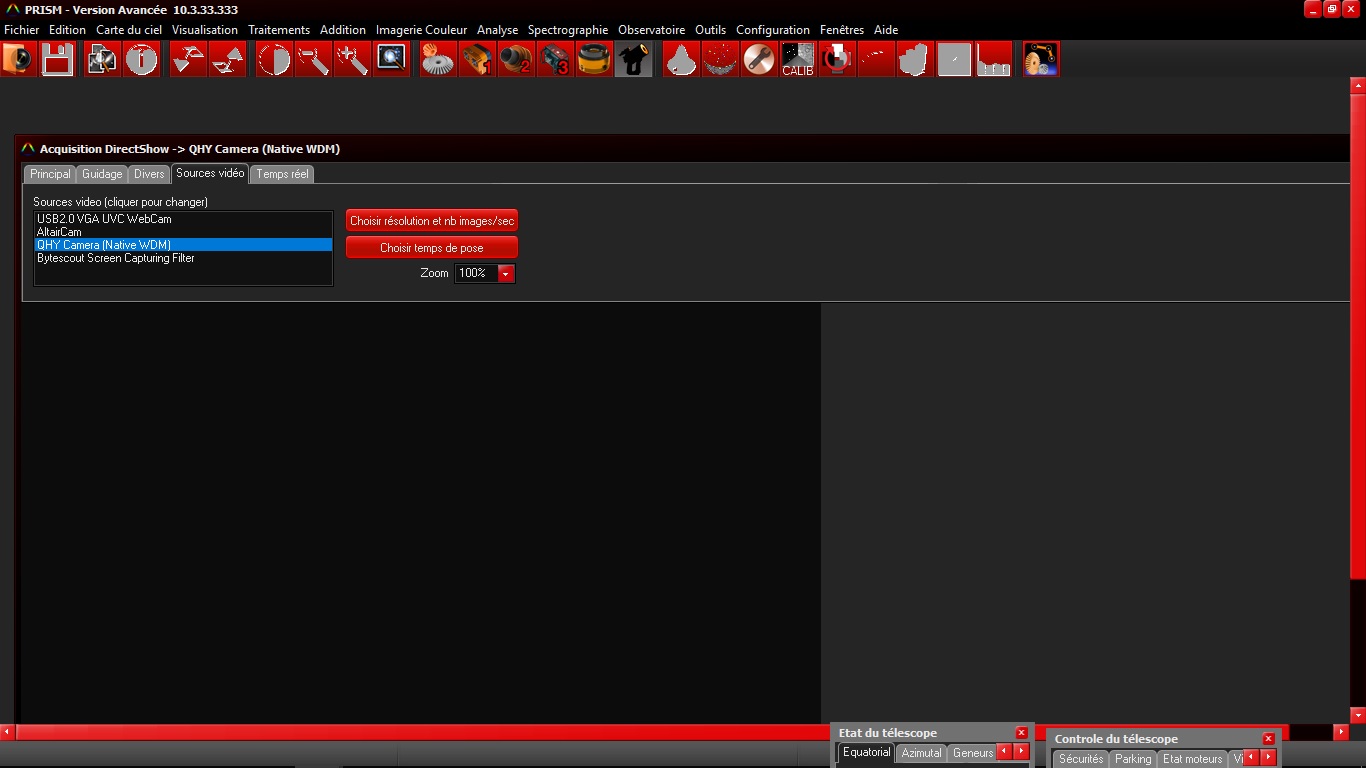
Task: Choose USB2.0 VGA UVC WebCam source
Action: (104, 219)
